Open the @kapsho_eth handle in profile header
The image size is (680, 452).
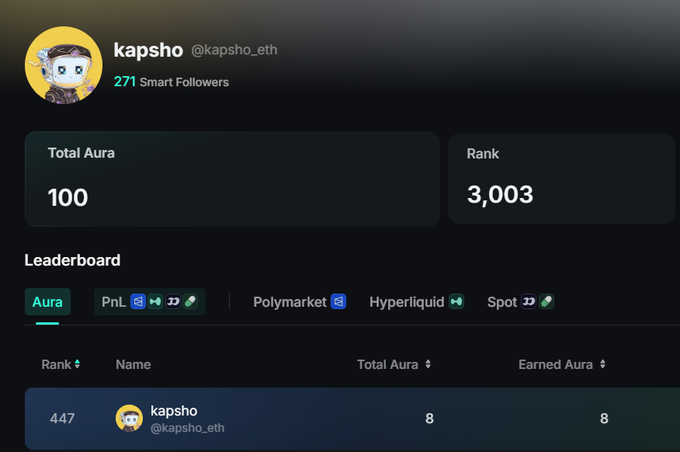(x=234, y=50)
